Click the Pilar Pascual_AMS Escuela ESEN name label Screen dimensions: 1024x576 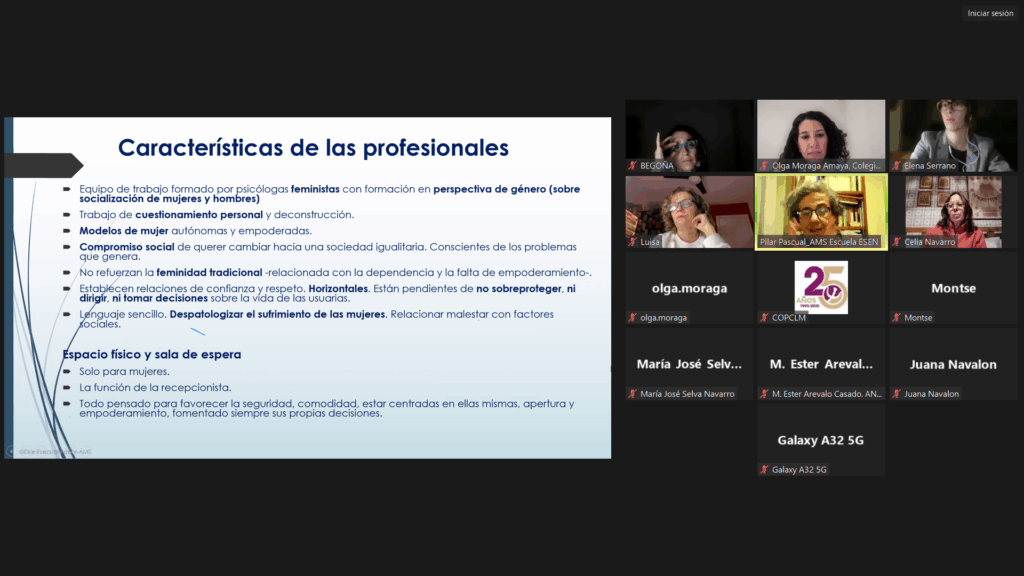[818, 242]
